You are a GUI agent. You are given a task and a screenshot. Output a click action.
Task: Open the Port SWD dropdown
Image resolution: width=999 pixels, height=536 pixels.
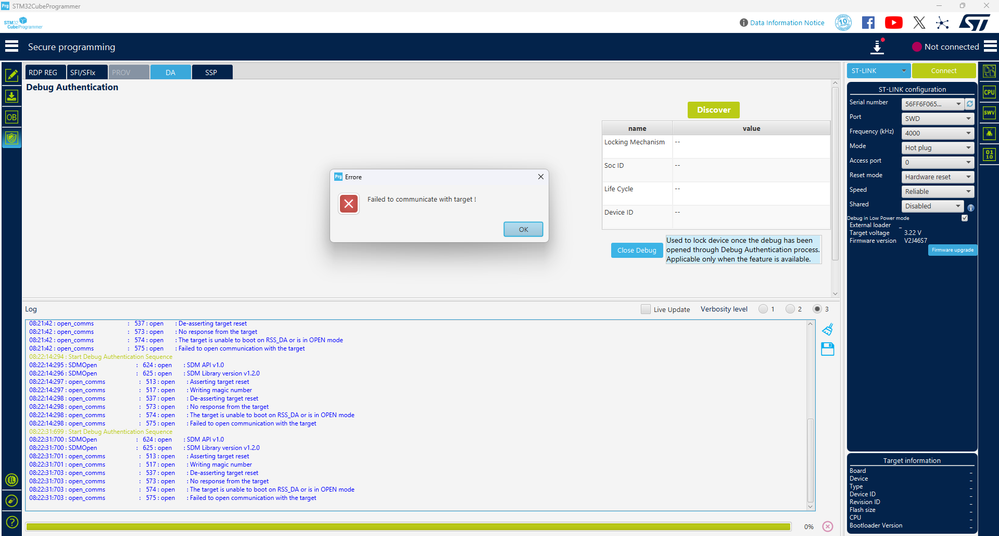tap(937, 119)
